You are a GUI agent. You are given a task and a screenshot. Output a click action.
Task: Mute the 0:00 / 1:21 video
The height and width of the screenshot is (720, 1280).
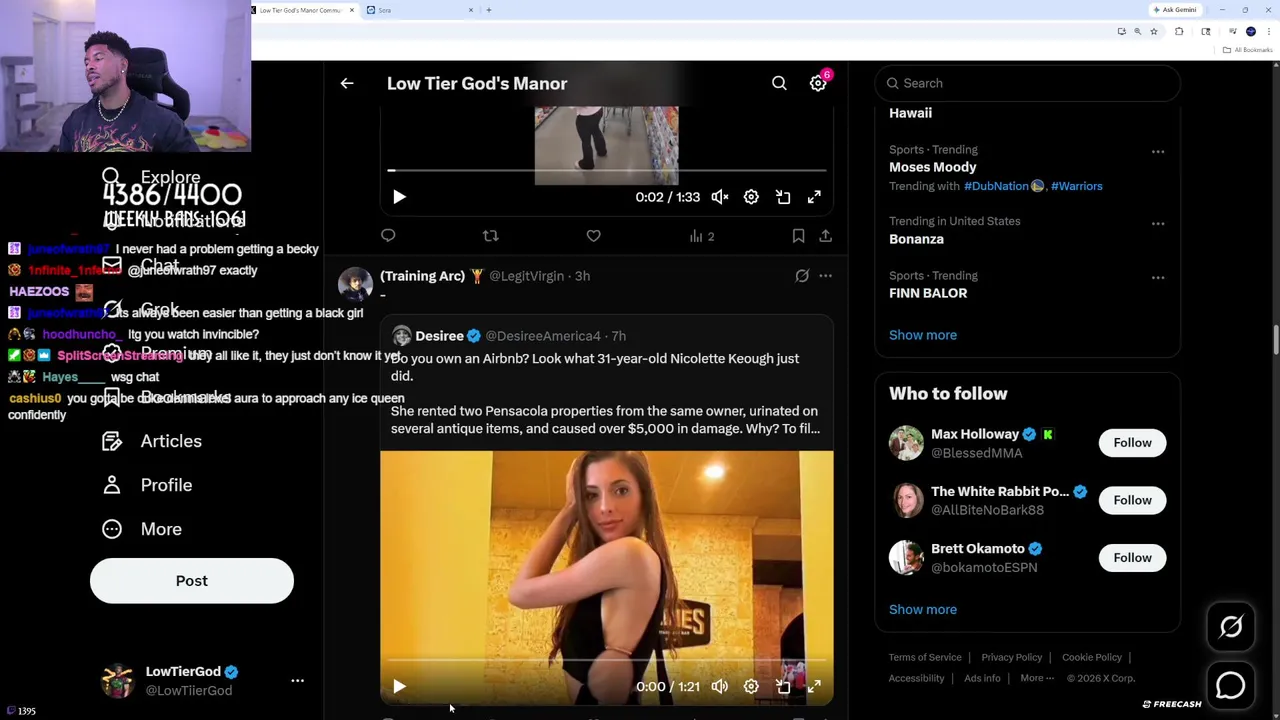click(720, 687)
